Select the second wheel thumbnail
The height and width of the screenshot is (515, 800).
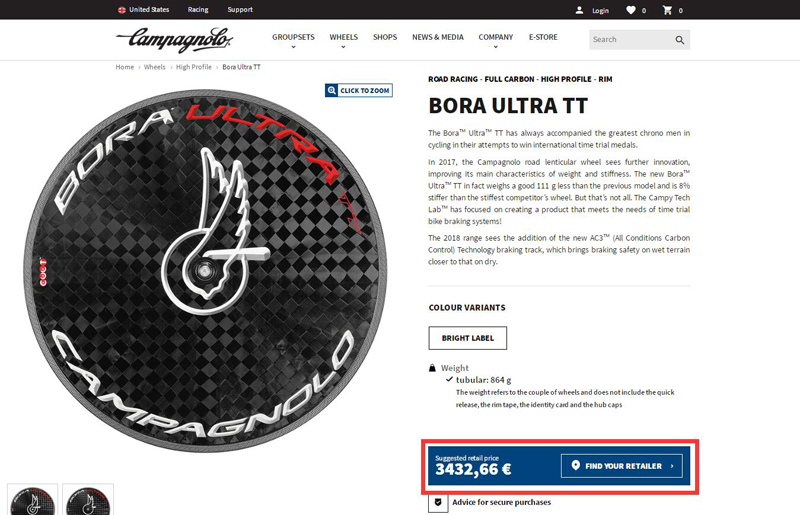pyautogui.click(x=88, y=500)
